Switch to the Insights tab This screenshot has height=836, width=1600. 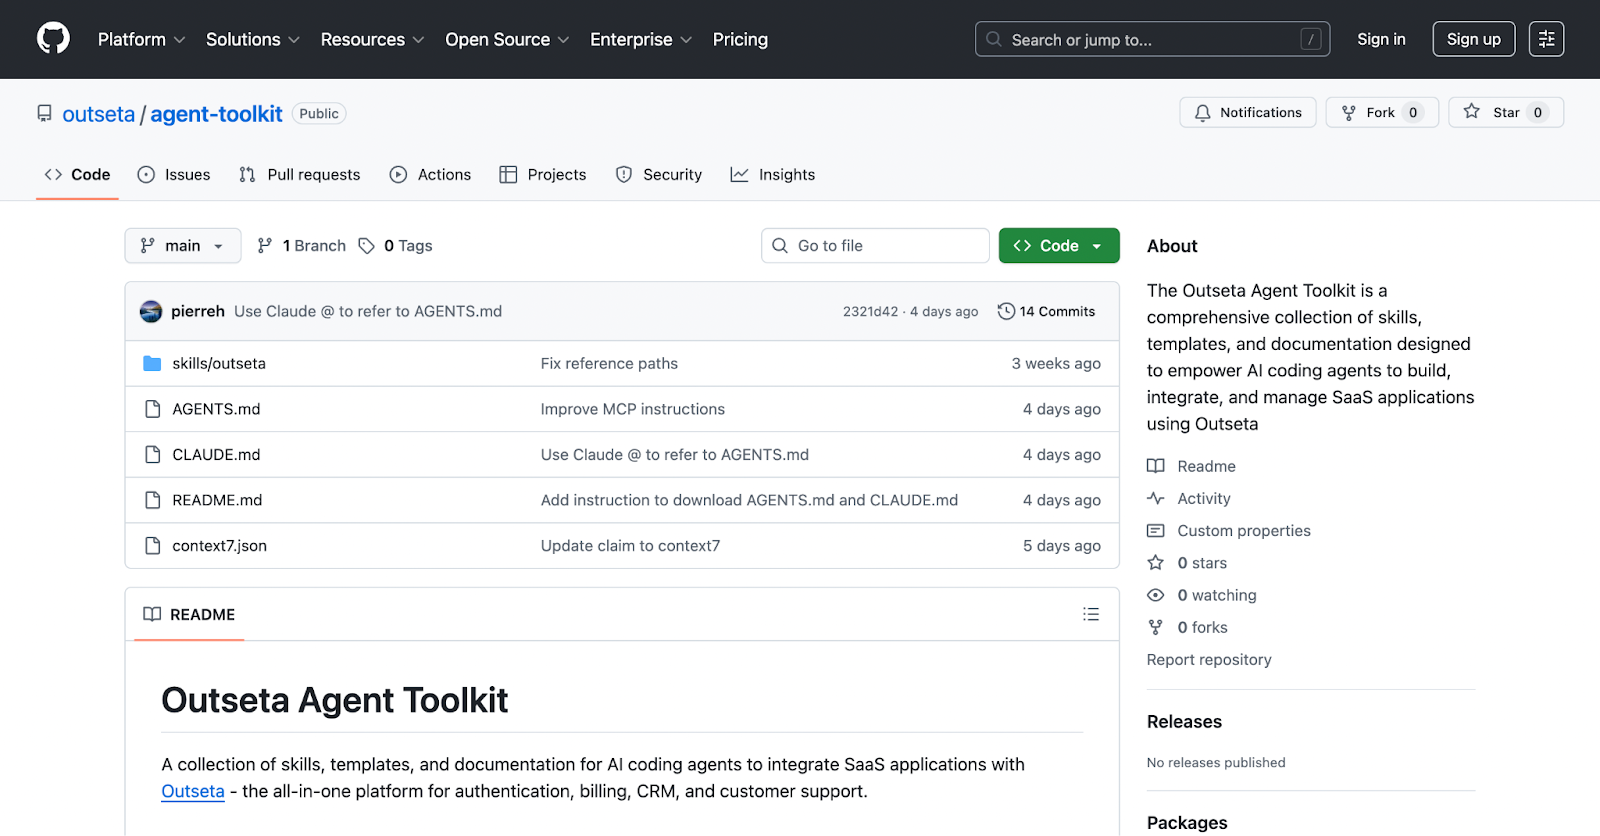(x=773, y=174)
